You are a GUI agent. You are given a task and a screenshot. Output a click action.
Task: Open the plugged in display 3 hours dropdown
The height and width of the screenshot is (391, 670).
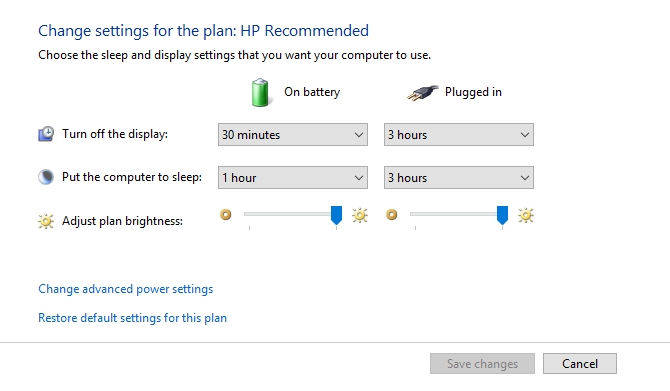point(458,135)
